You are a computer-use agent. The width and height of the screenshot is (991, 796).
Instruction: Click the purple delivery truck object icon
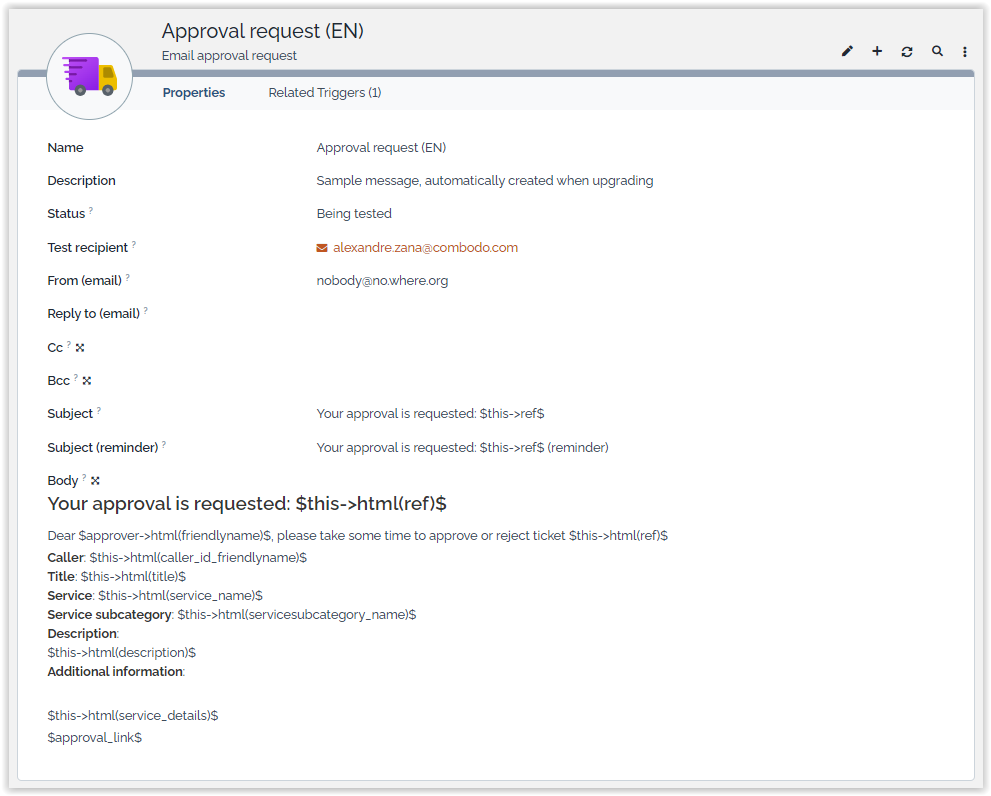click(90, 76)
